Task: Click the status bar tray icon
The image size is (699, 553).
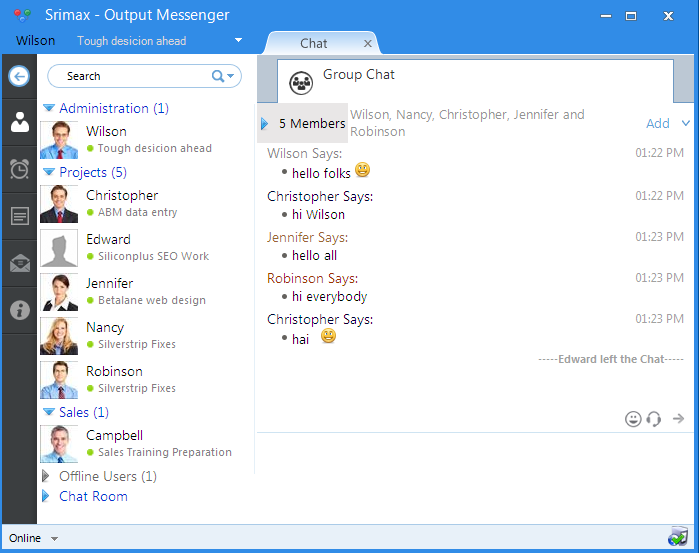Action: tap(678, 538)
